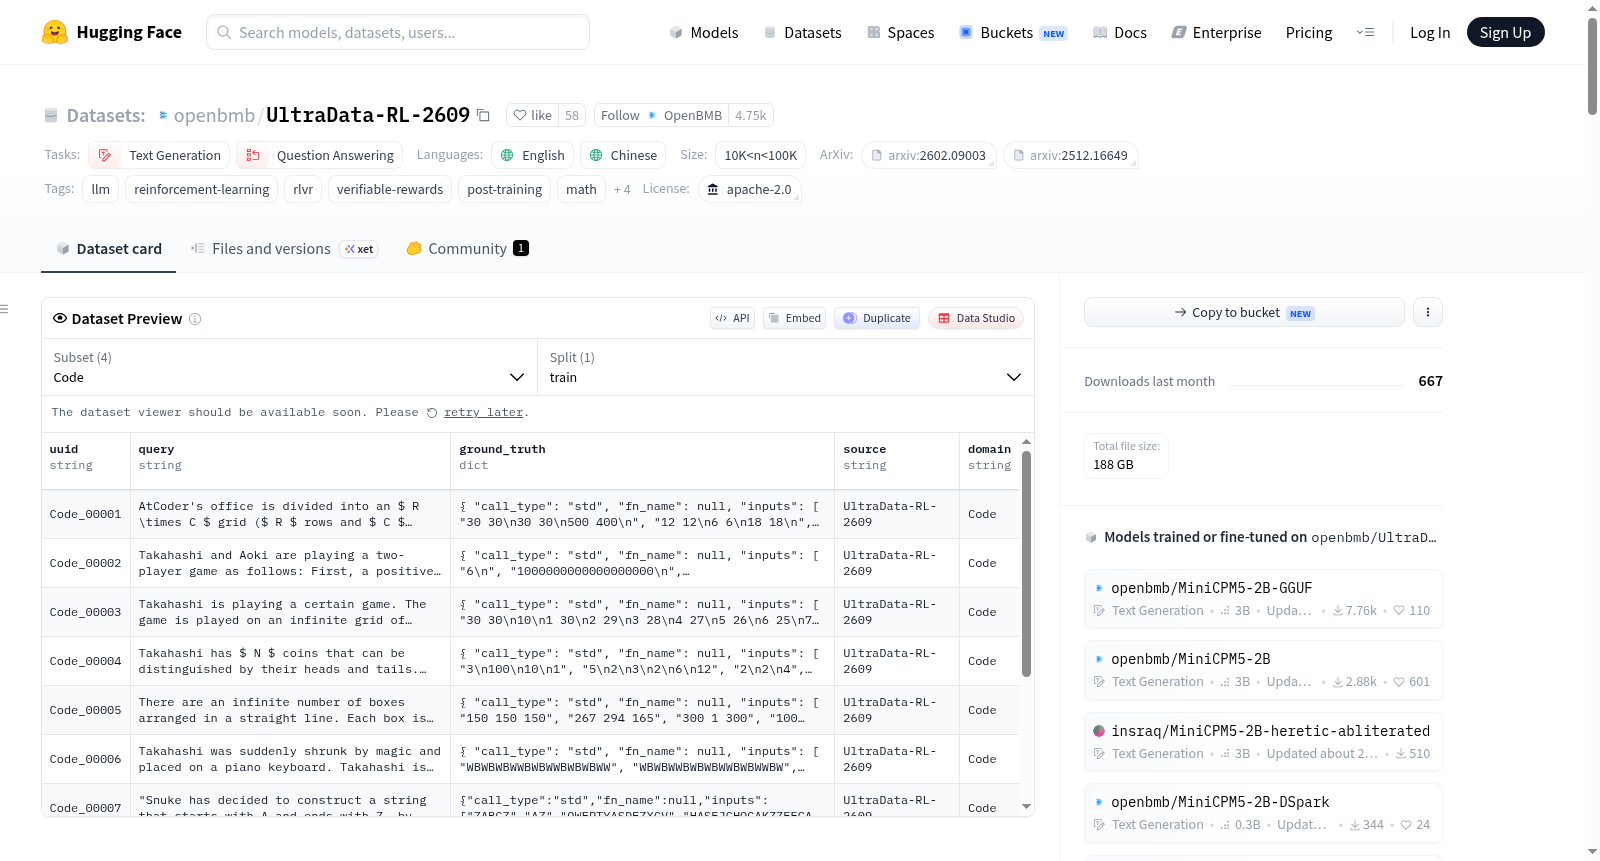The height and width of the screenshot is (861, 1600).
Task: Go to Datasets in the top navigation
Action: (x=803, y=32)
